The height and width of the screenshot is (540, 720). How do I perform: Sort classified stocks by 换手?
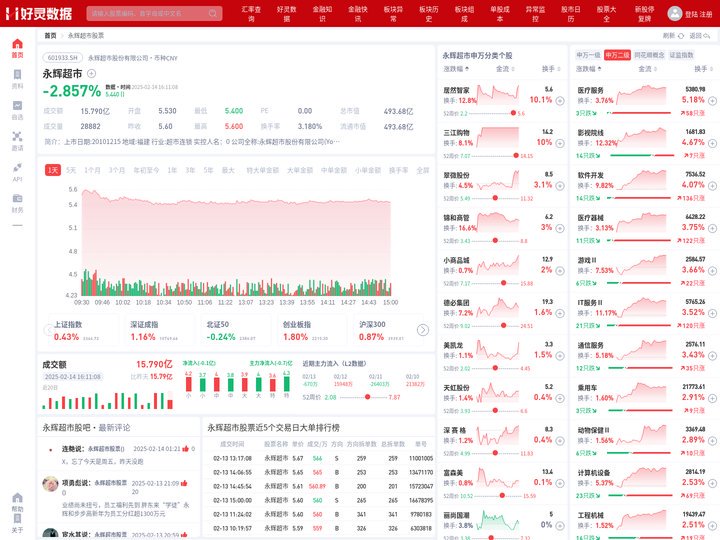(551, 69)
